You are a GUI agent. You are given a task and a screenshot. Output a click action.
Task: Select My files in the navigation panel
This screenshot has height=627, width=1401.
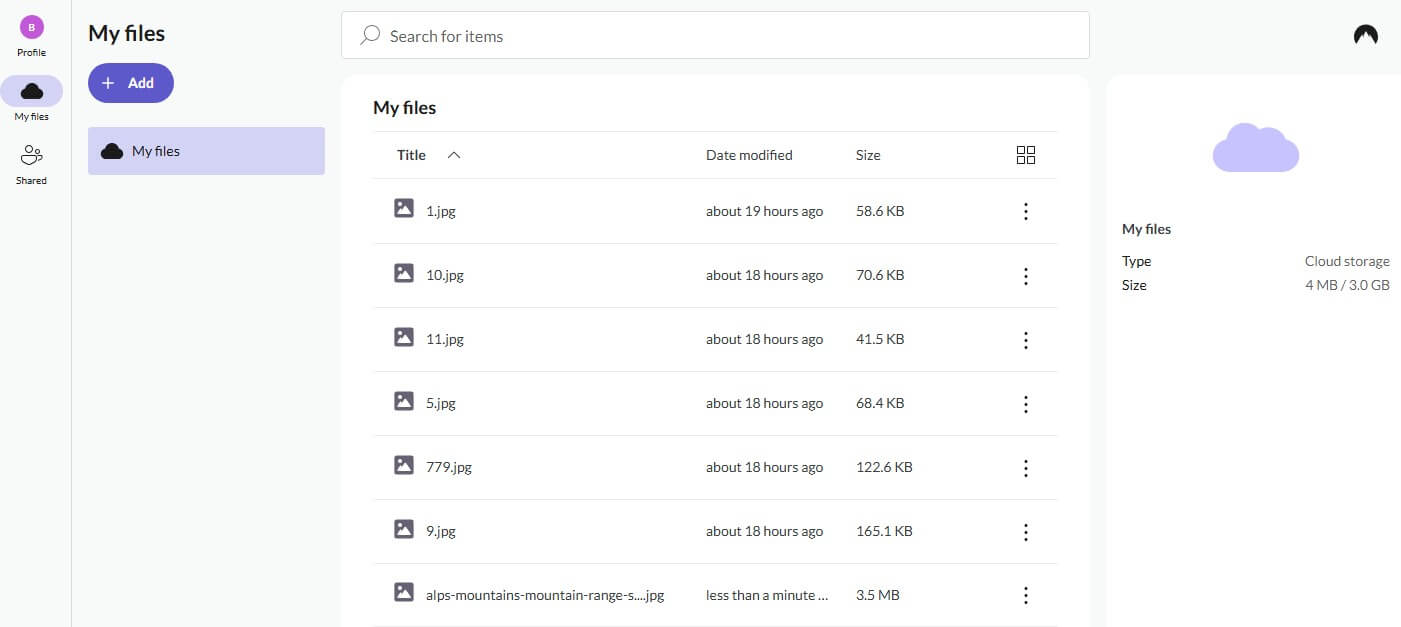[206, 151]
